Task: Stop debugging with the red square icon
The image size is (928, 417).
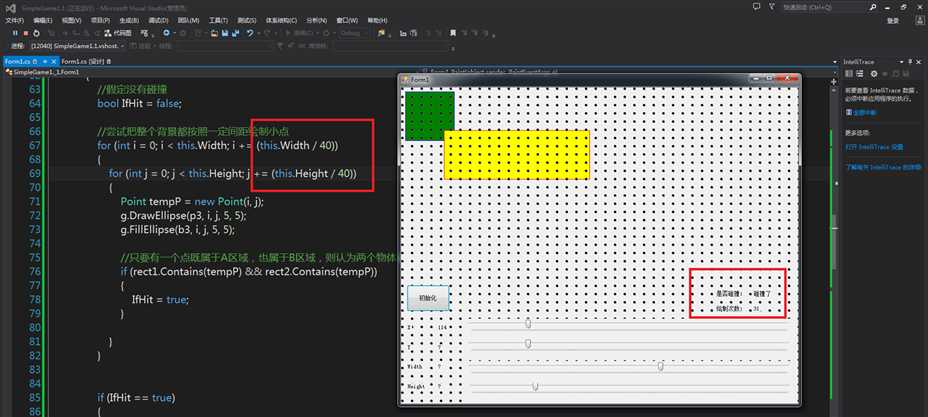Action: pyautogui.click(x=25, y=33)
